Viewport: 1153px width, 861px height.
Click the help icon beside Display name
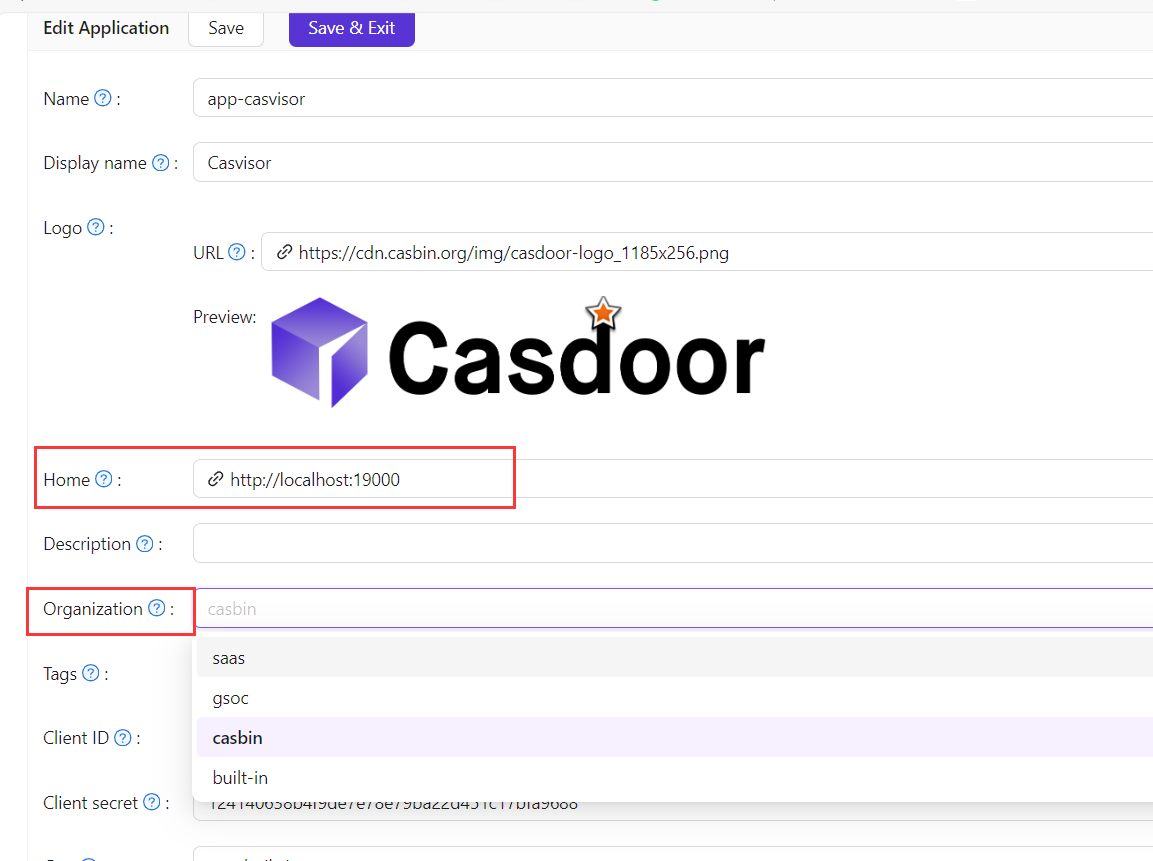click(160, 163)
